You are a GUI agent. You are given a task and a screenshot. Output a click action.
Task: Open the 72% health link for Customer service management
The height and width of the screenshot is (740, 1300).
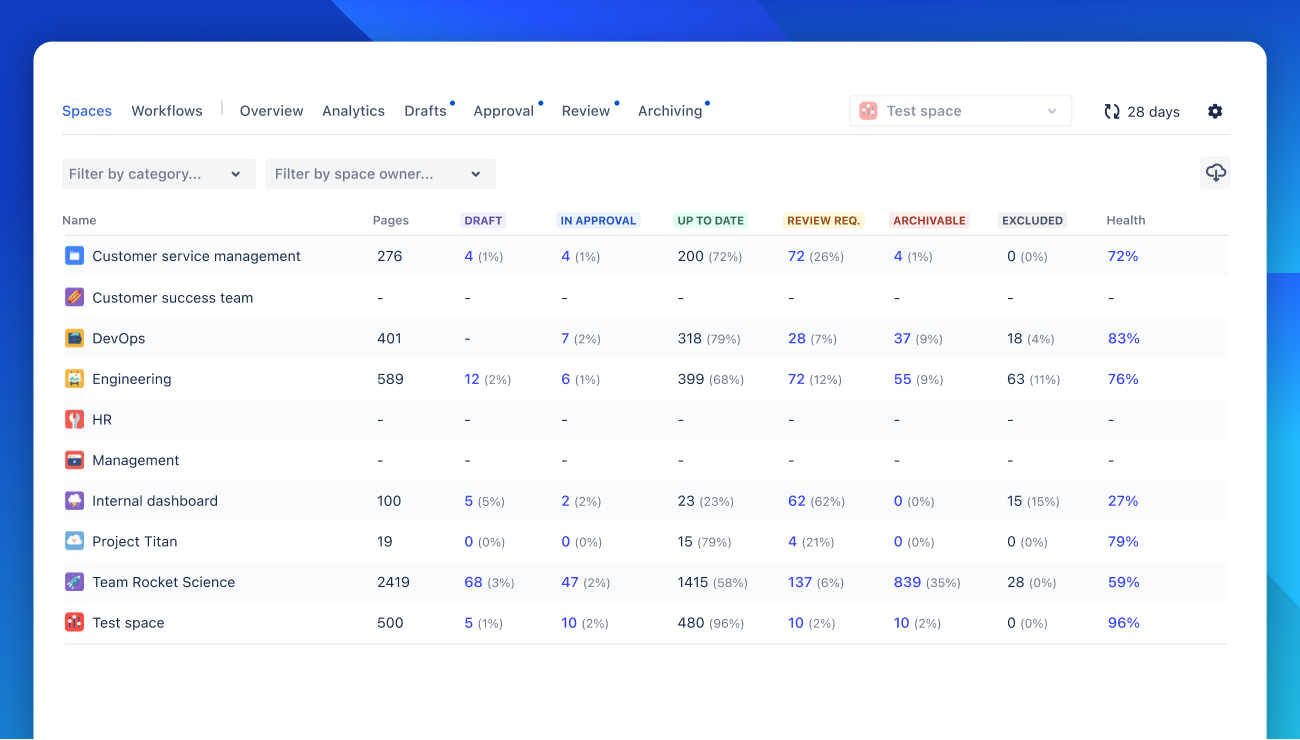coord(1123,256)
